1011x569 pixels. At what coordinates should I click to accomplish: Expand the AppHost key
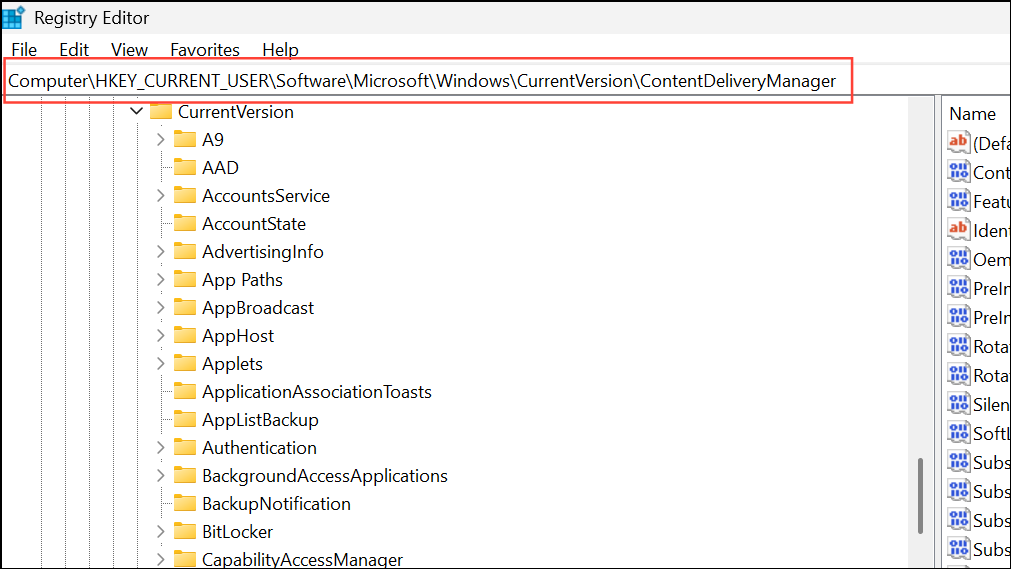click(x=161, y=335)
